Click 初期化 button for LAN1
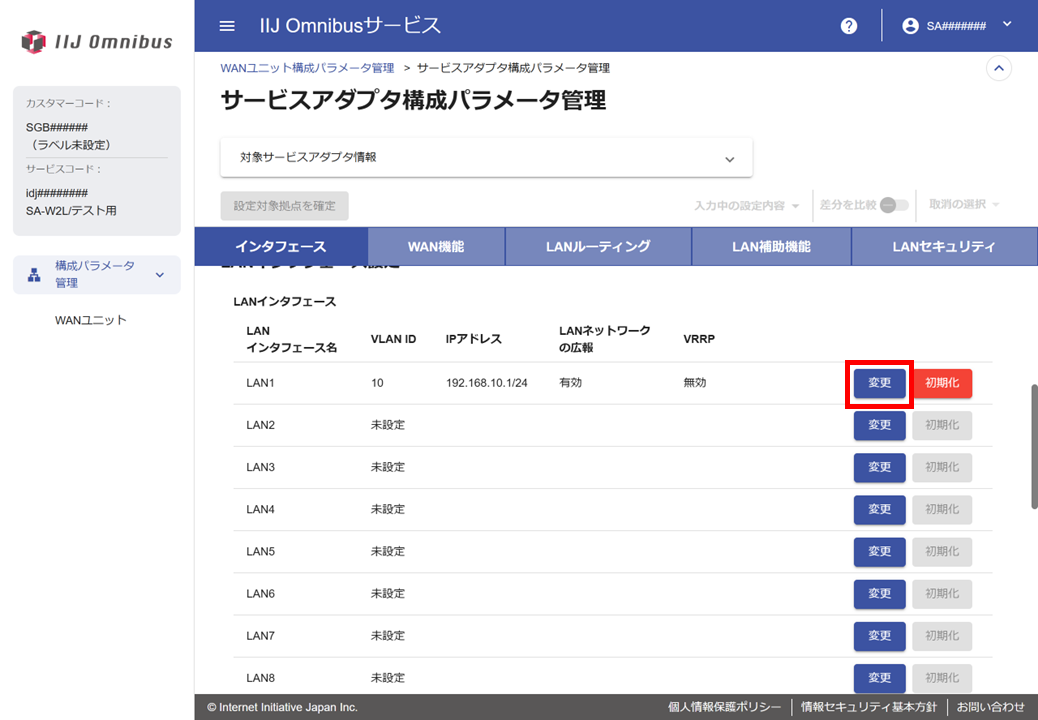Screen dimensions: 1038x720 click(942, 383)
